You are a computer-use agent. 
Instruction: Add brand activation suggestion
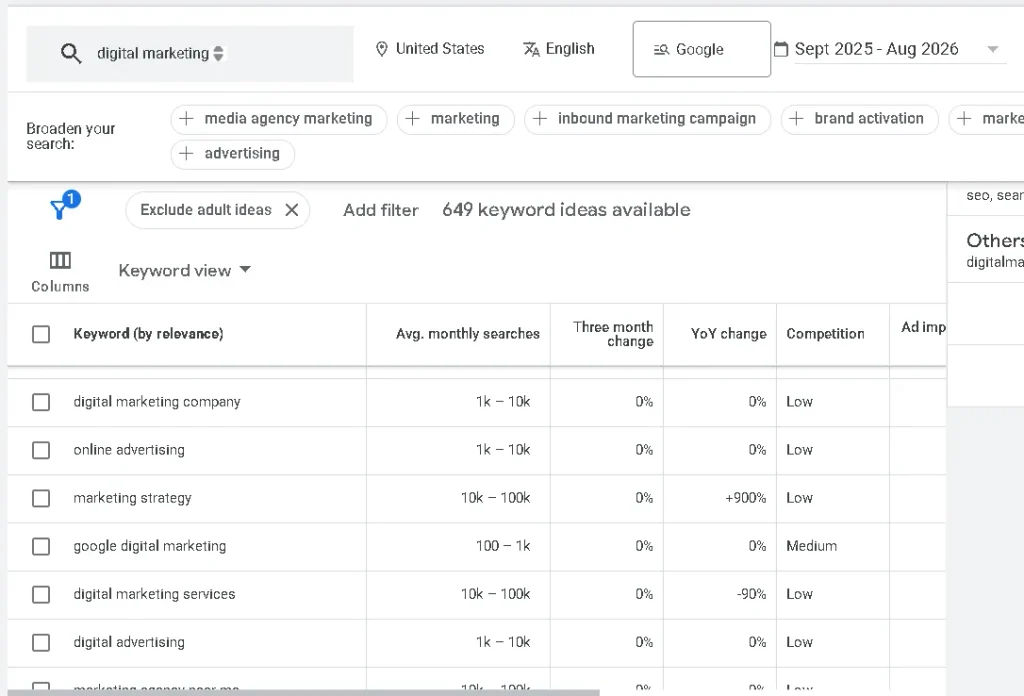(859, 119)
